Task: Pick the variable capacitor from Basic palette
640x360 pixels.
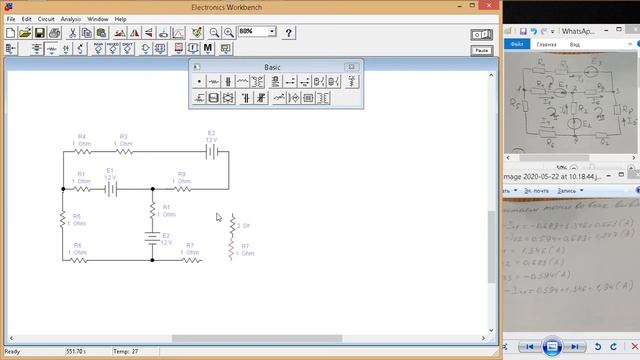Action: tap(261, 98)
